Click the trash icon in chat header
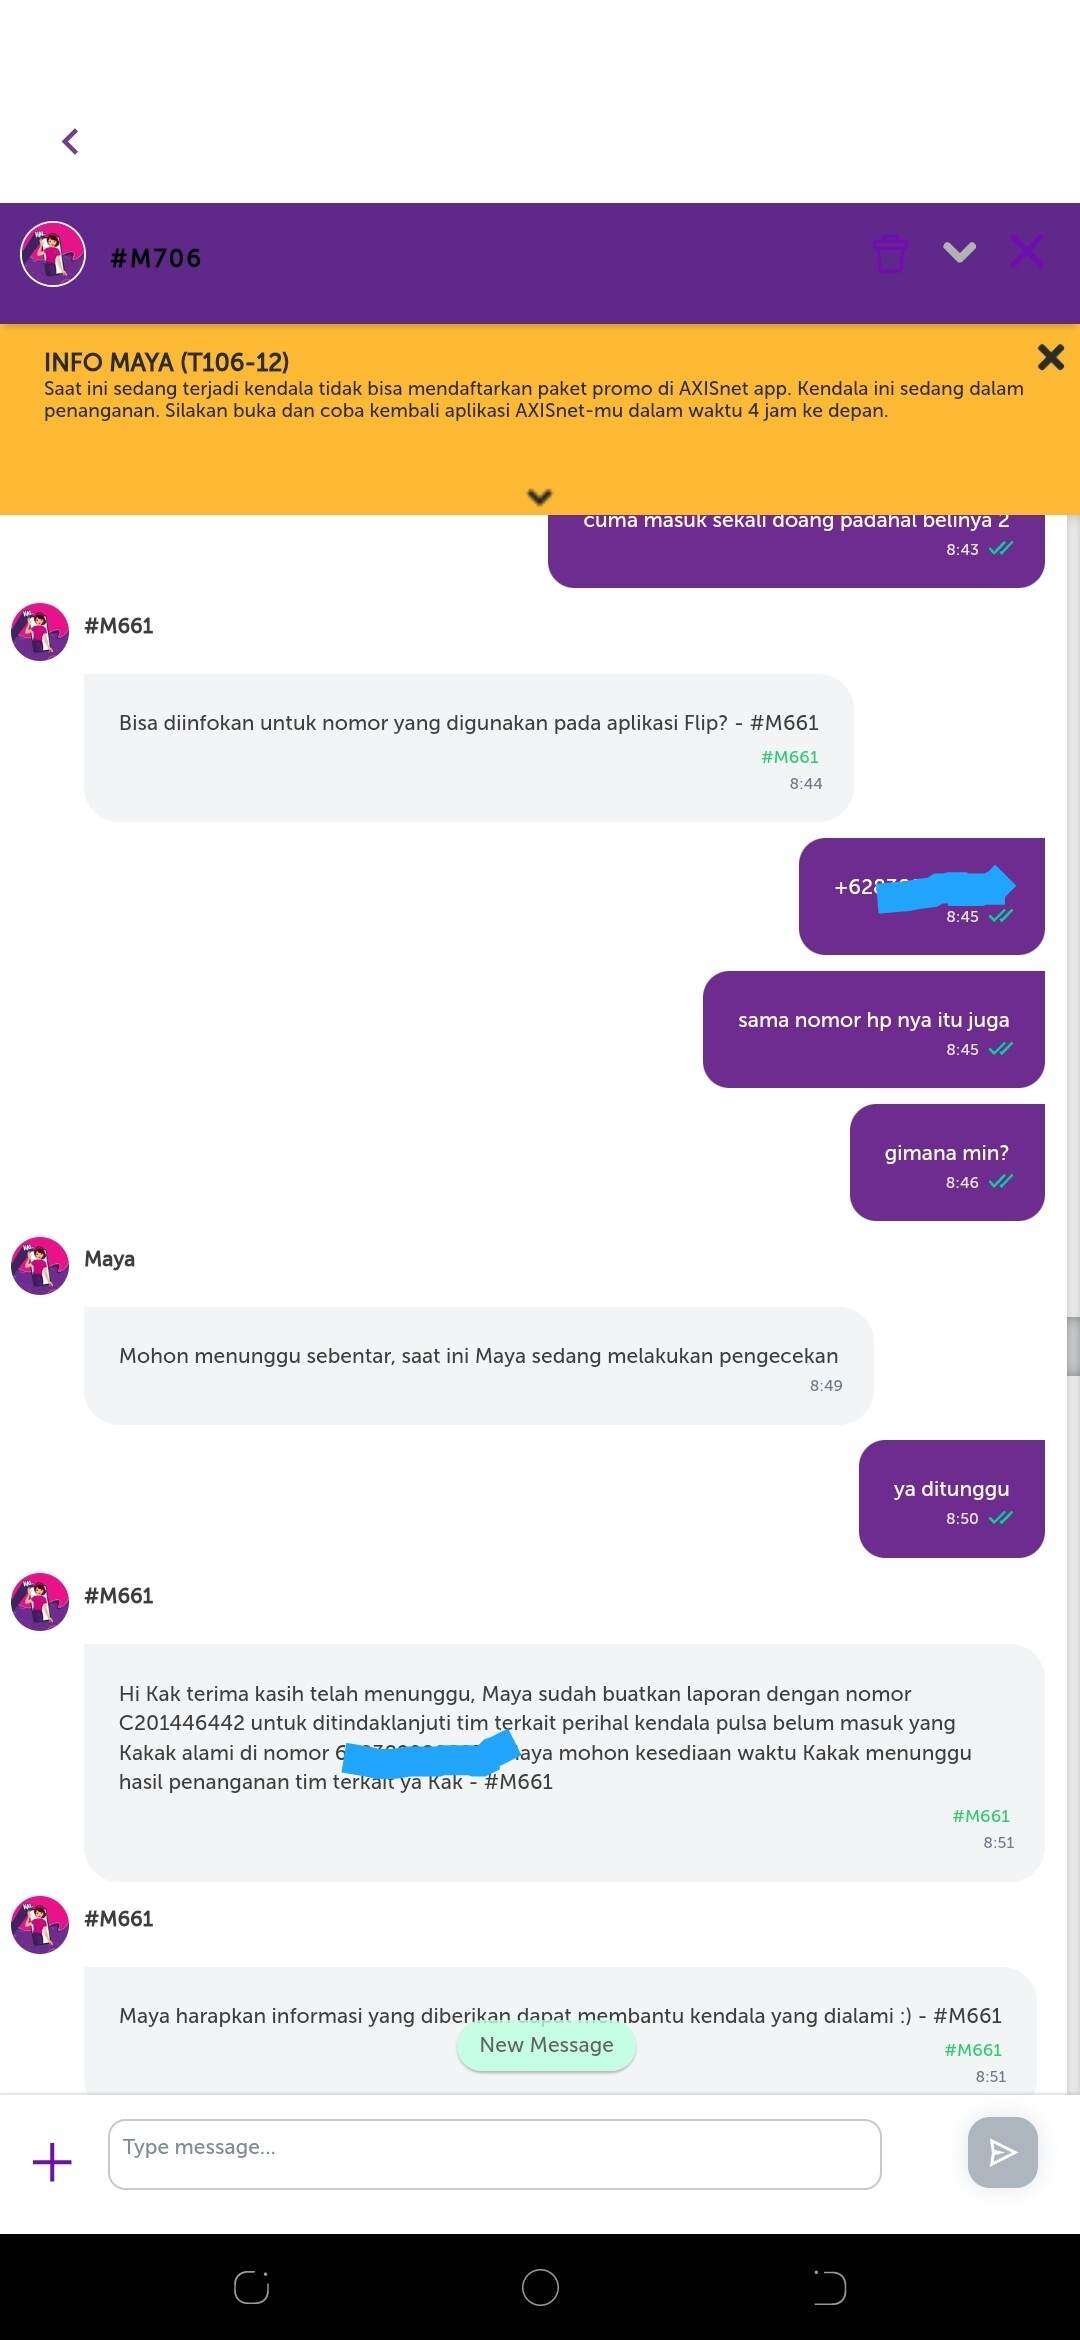1080x2340 pixels. [890, 253]
